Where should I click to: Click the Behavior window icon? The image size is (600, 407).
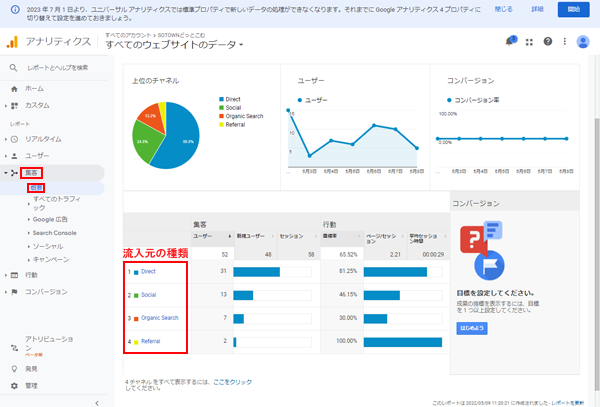[14, 275]
